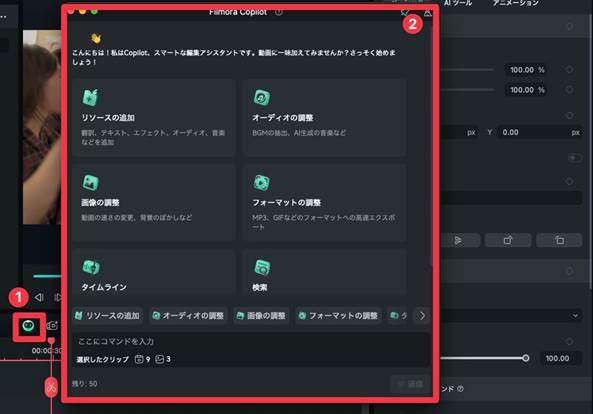Image resolution: width=593 pixels, height=414 pixels.
Task: Click the help question mark icon in properties panel
Action: tap(460, 389)
